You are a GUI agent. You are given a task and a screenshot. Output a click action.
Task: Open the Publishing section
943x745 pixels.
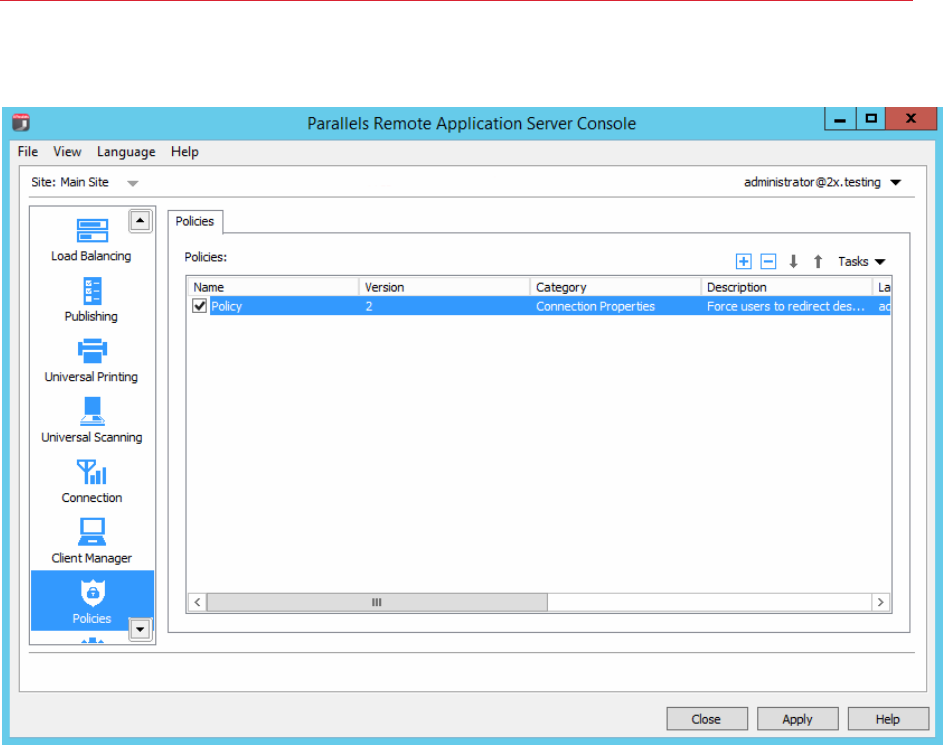click(91, 300)
